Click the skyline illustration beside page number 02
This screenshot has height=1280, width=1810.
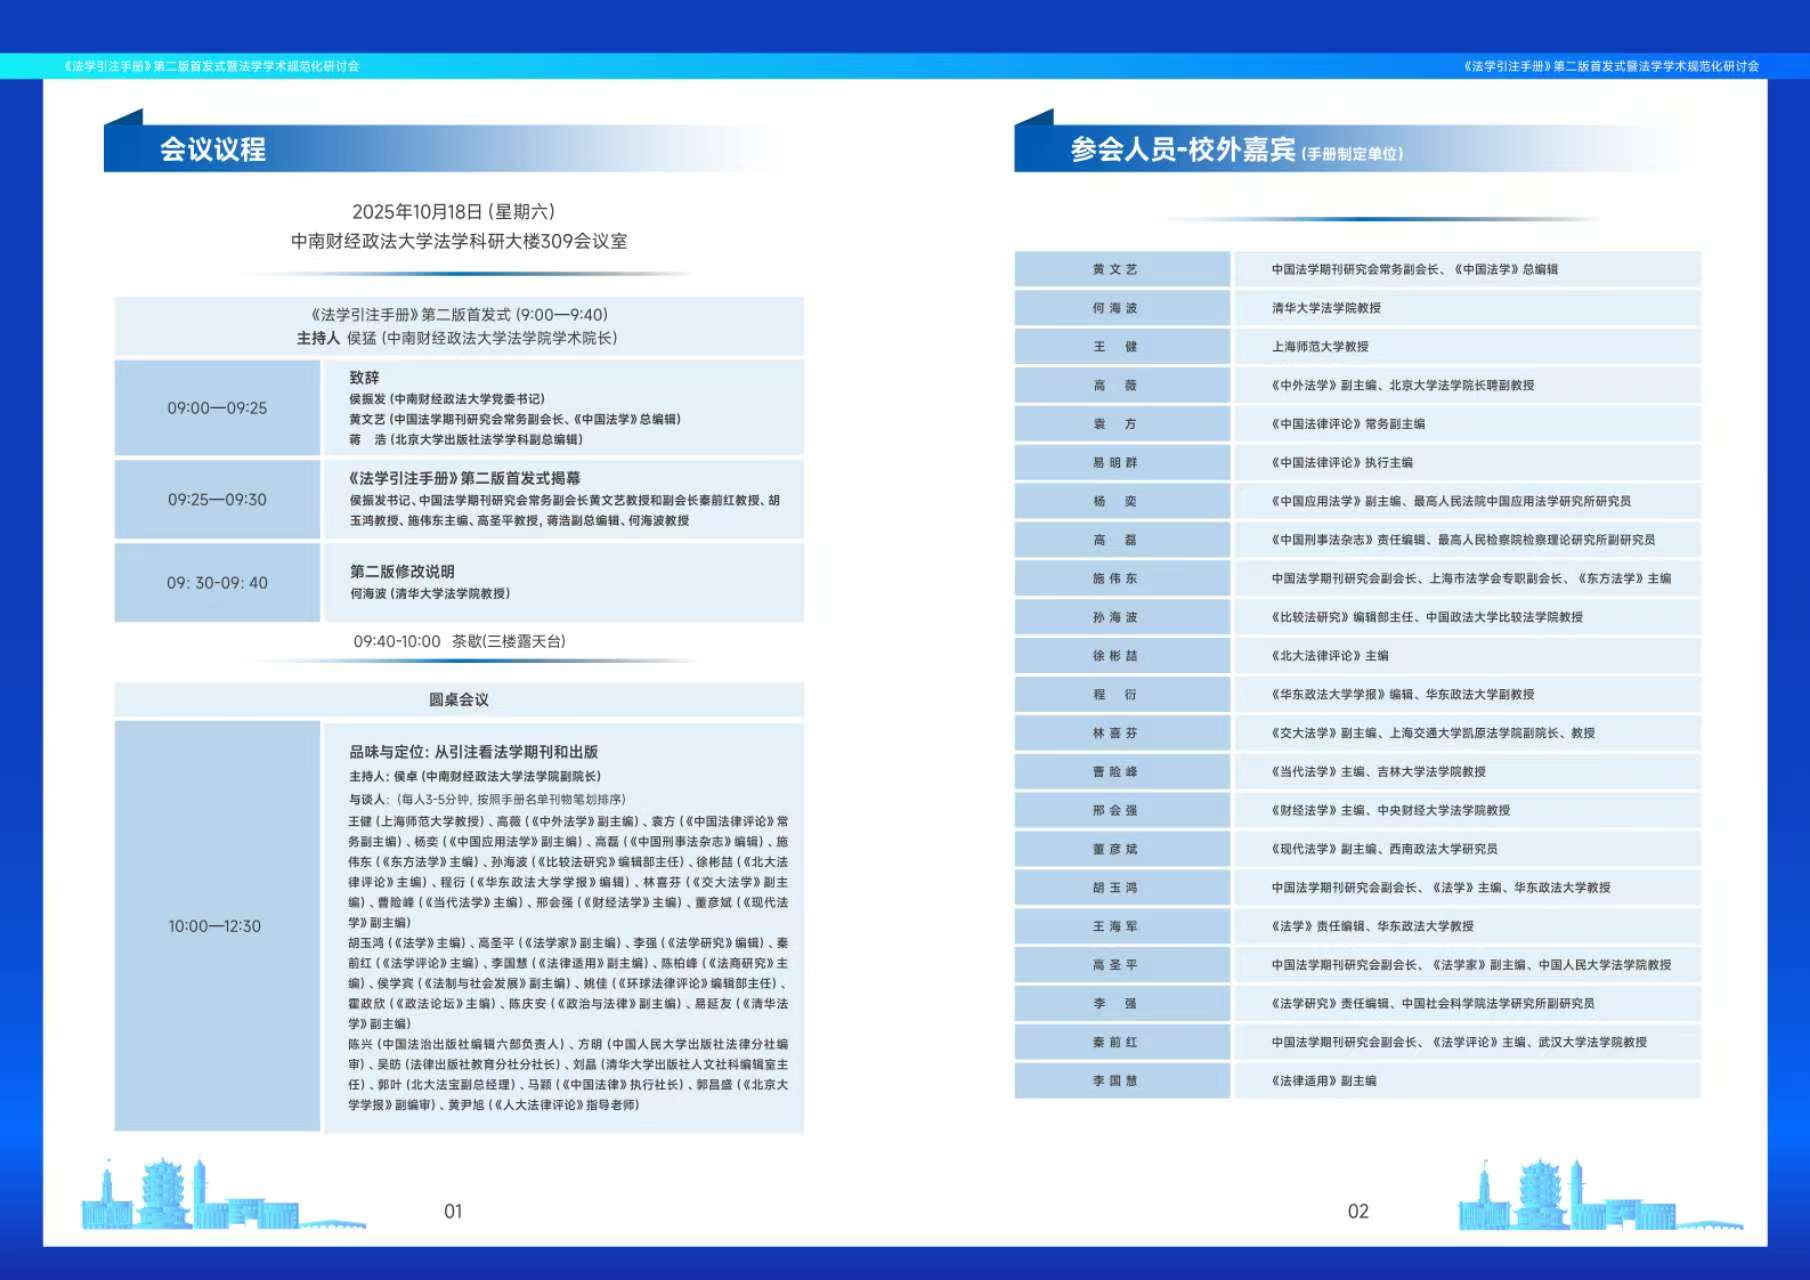1598,1196
